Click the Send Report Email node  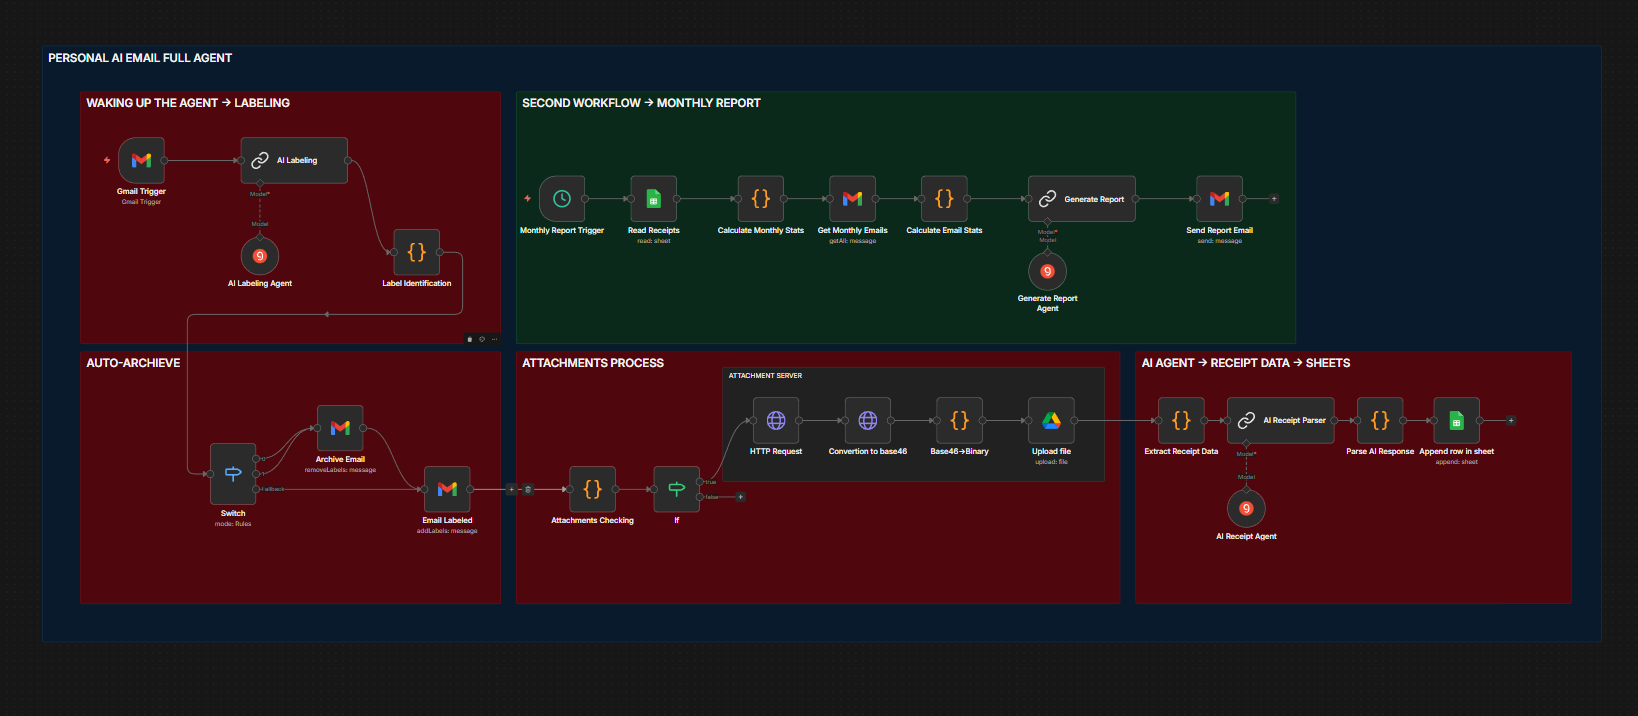tap(1219, 199)
